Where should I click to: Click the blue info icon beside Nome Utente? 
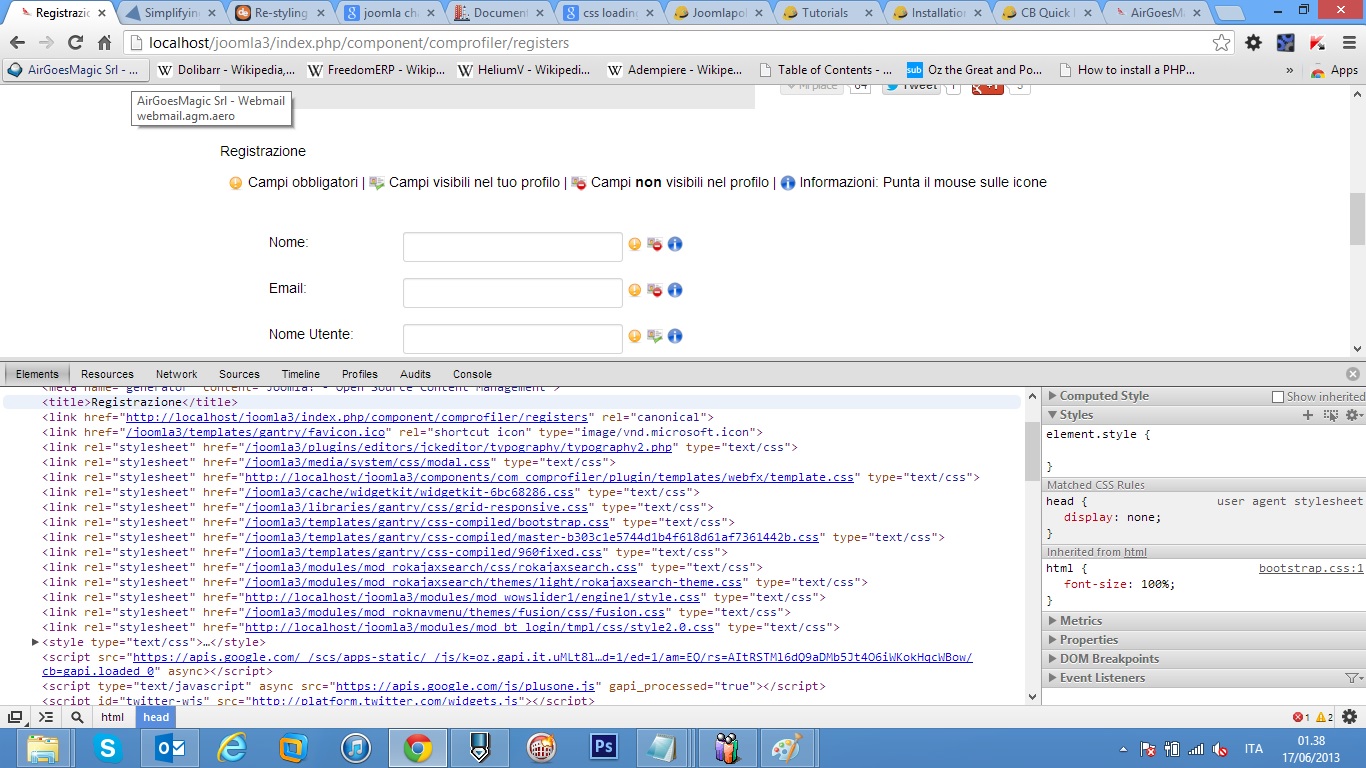675,336
